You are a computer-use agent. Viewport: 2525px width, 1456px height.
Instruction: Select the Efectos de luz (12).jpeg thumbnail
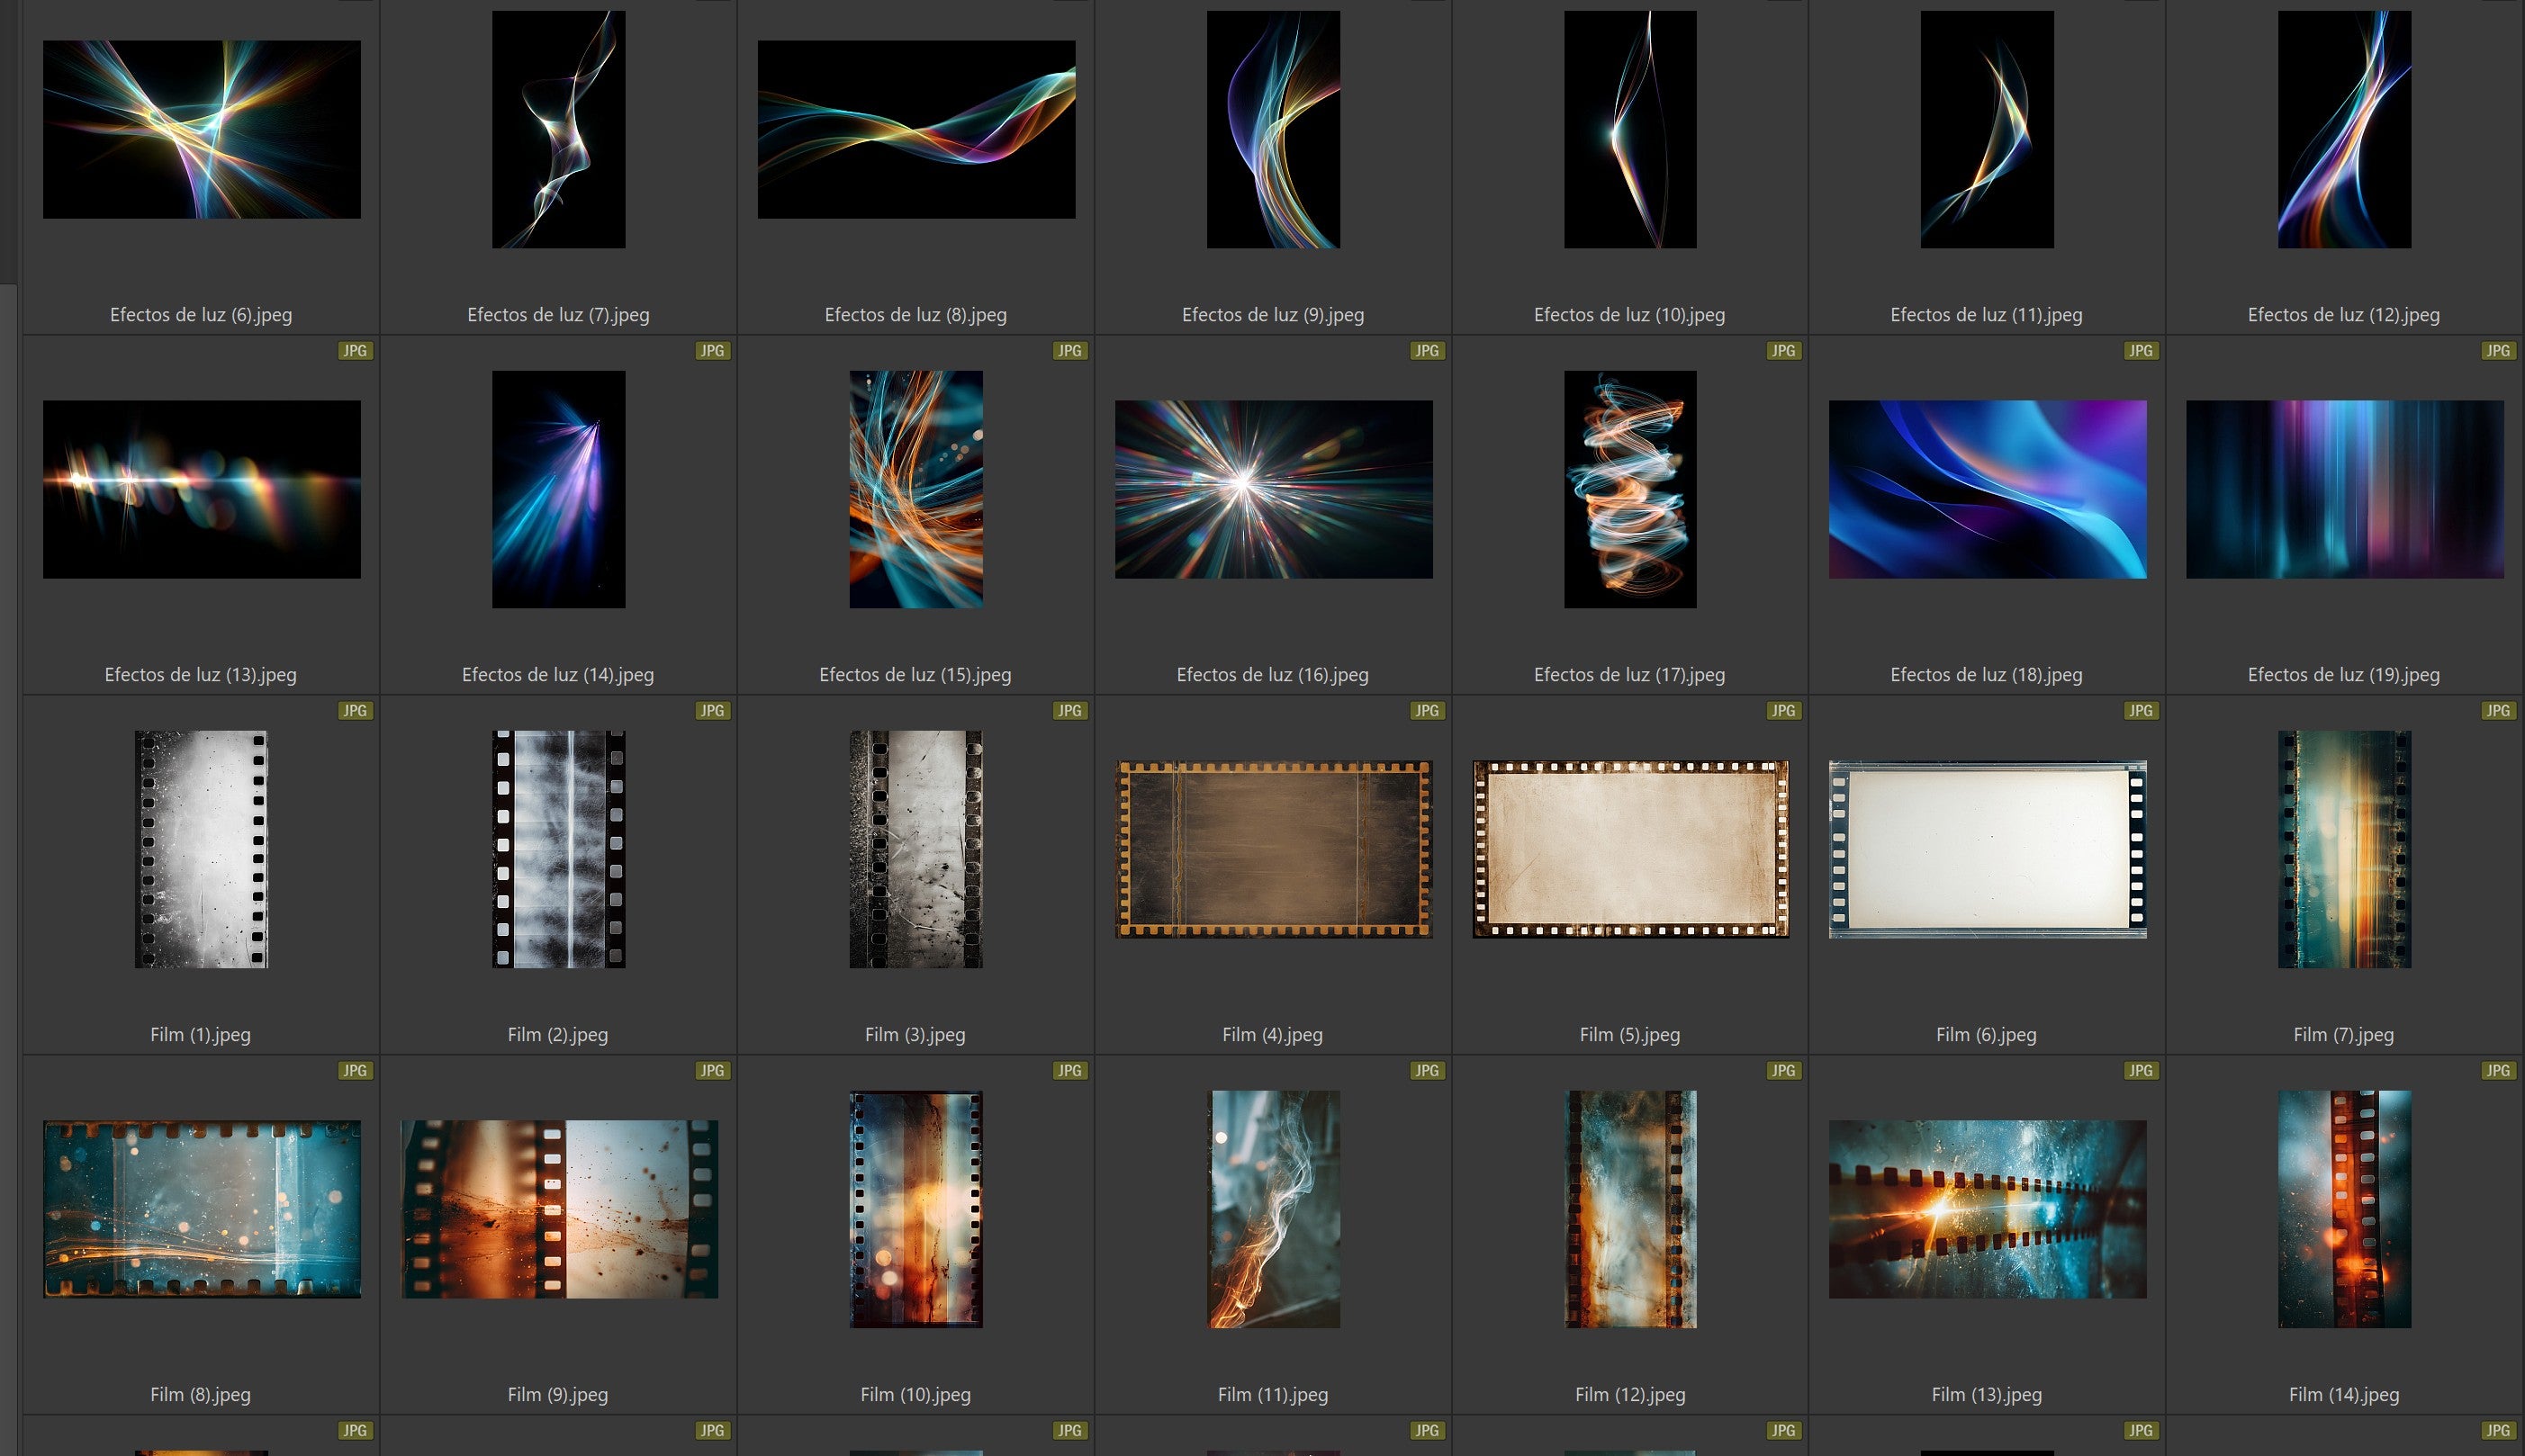click(x=2344, y=129)
